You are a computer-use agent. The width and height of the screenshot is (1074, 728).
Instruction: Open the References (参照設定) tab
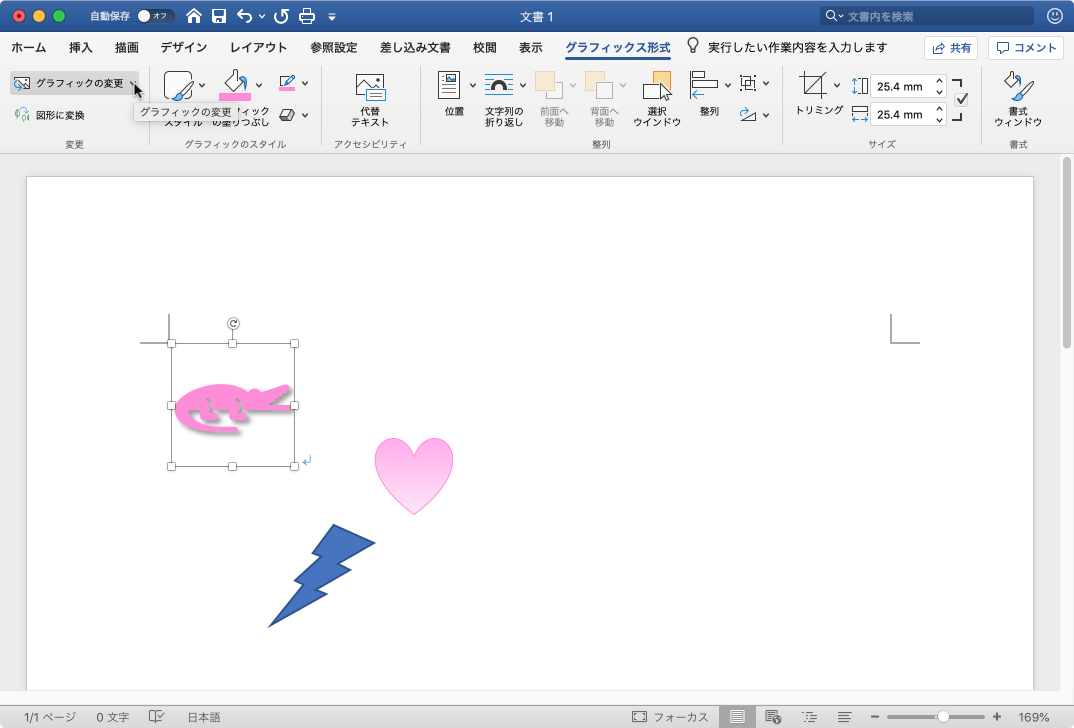pos(334,47)
